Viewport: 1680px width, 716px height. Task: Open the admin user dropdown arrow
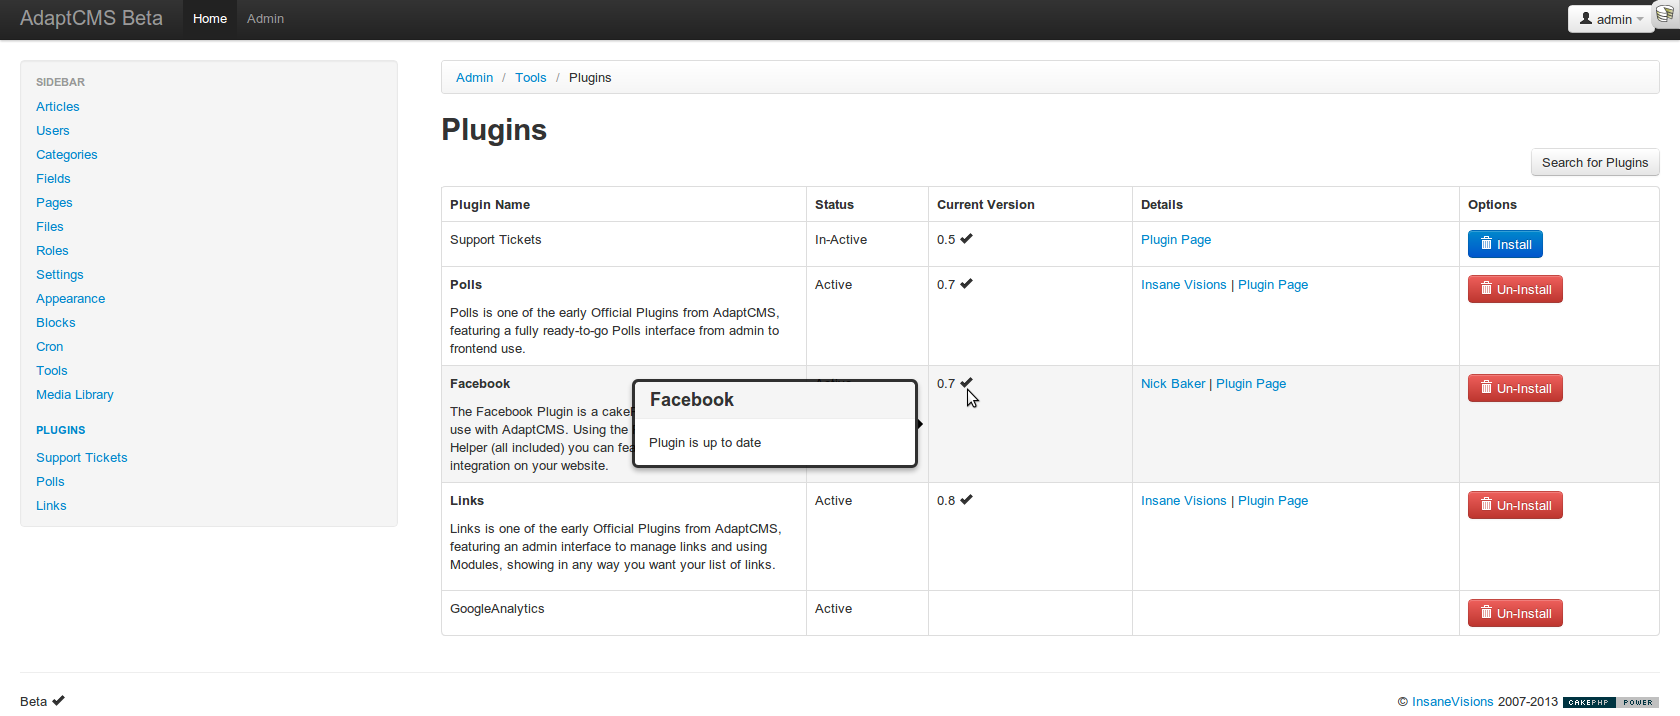[1640, 20]
